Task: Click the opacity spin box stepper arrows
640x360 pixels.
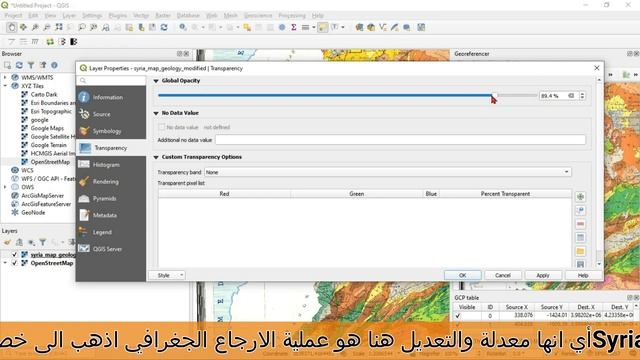Action: tap(582, 96)
